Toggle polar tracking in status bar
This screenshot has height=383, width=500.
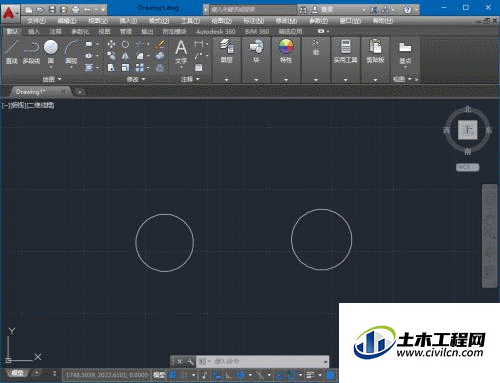click(x=241, y=375)
